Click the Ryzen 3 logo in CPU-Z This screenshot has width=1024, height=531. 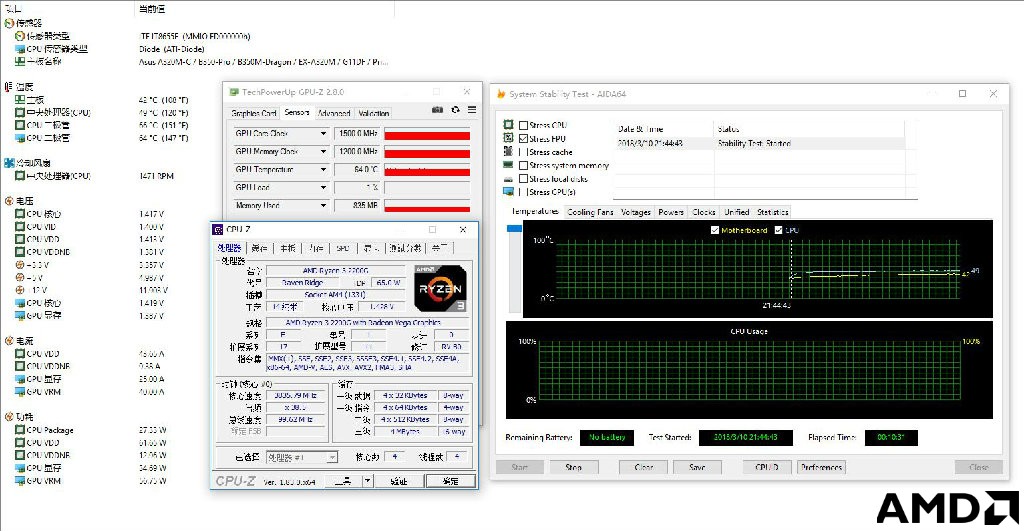click(440, 288)
